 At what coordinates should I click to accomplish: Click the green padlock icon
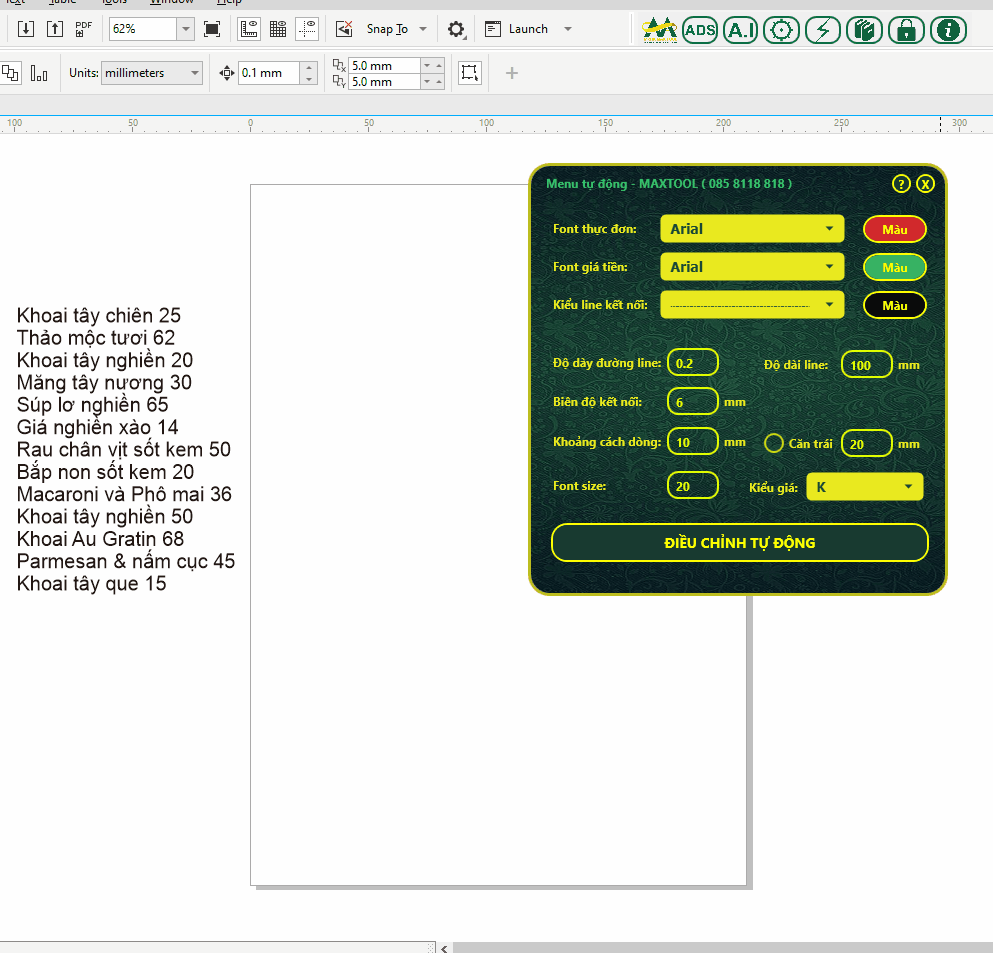tap(906, 30)
